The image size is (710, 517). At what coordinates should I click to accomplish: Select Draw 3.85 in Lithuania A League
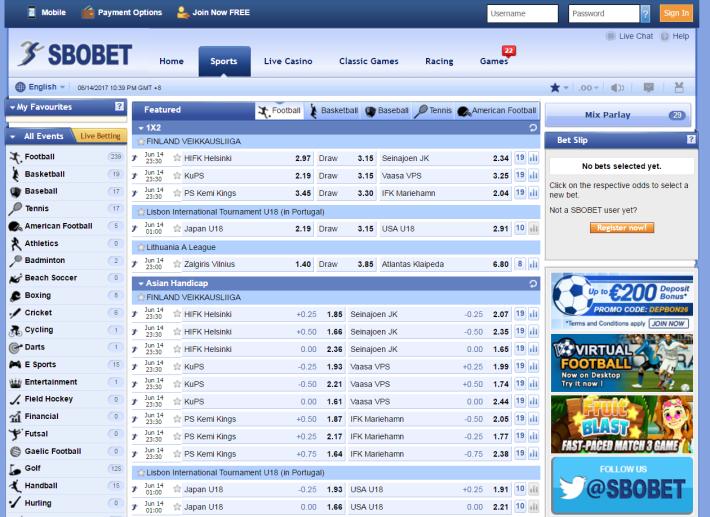345,264
